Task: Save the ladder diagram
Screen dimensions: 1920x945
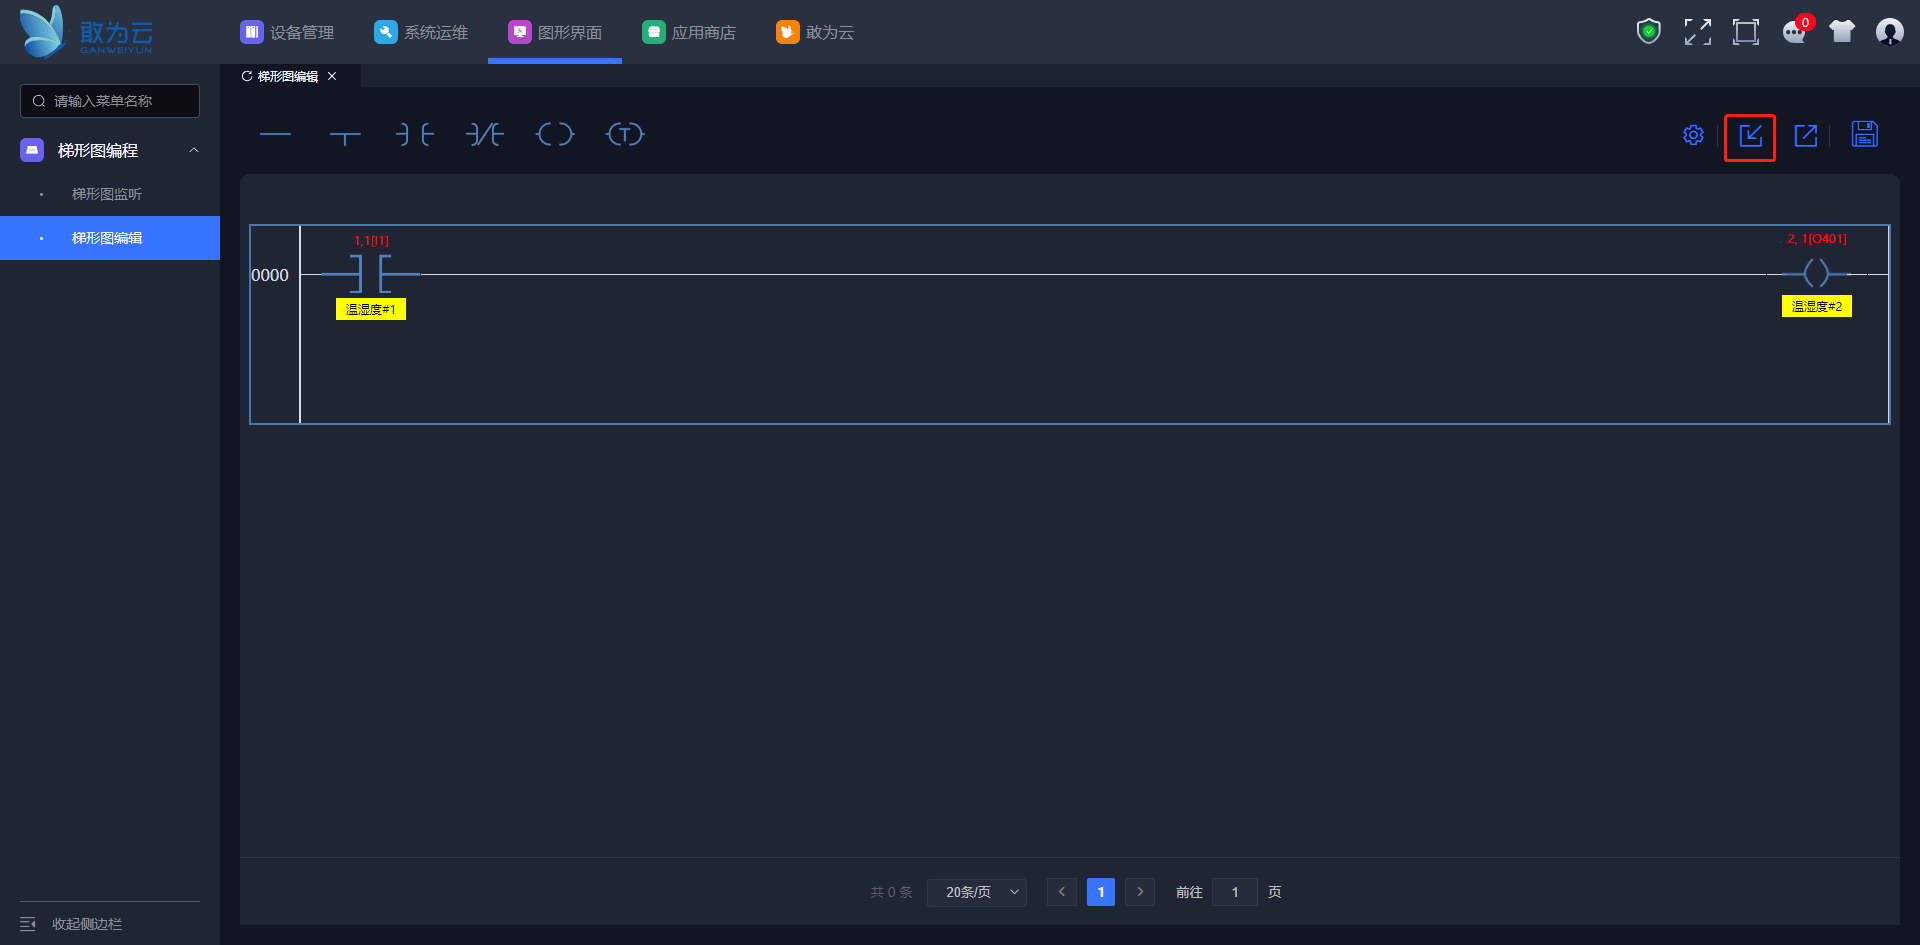Action: [x=1865, y=134]
